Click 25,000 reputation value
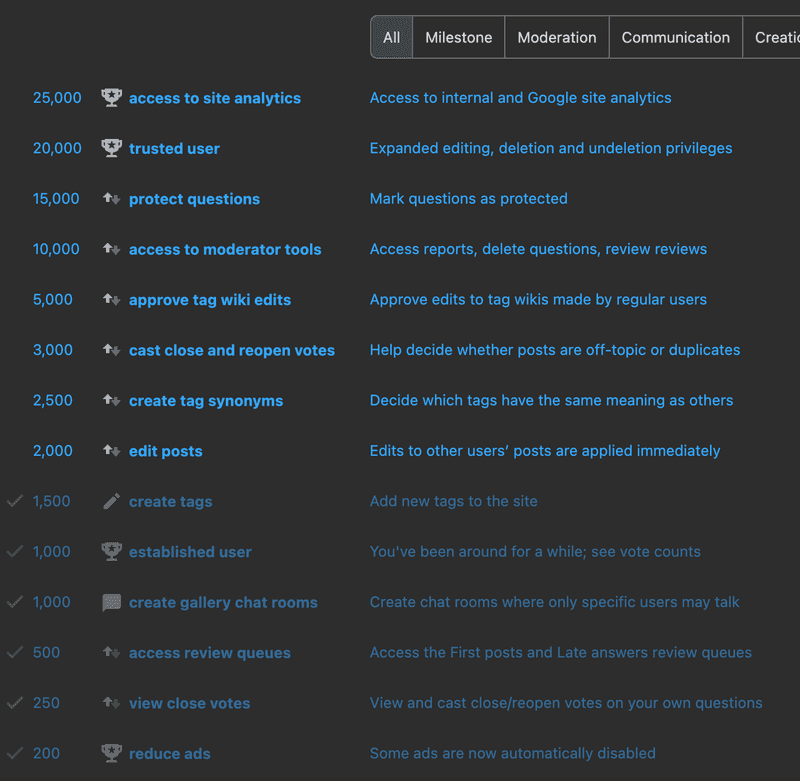This screenshot has width=800, height=781. point(57,97)
